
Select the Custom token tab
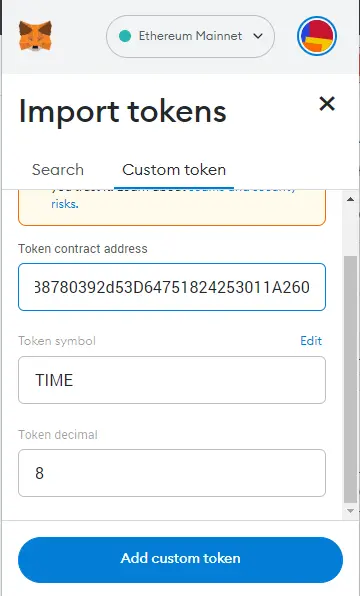click(x=174, y=170)
